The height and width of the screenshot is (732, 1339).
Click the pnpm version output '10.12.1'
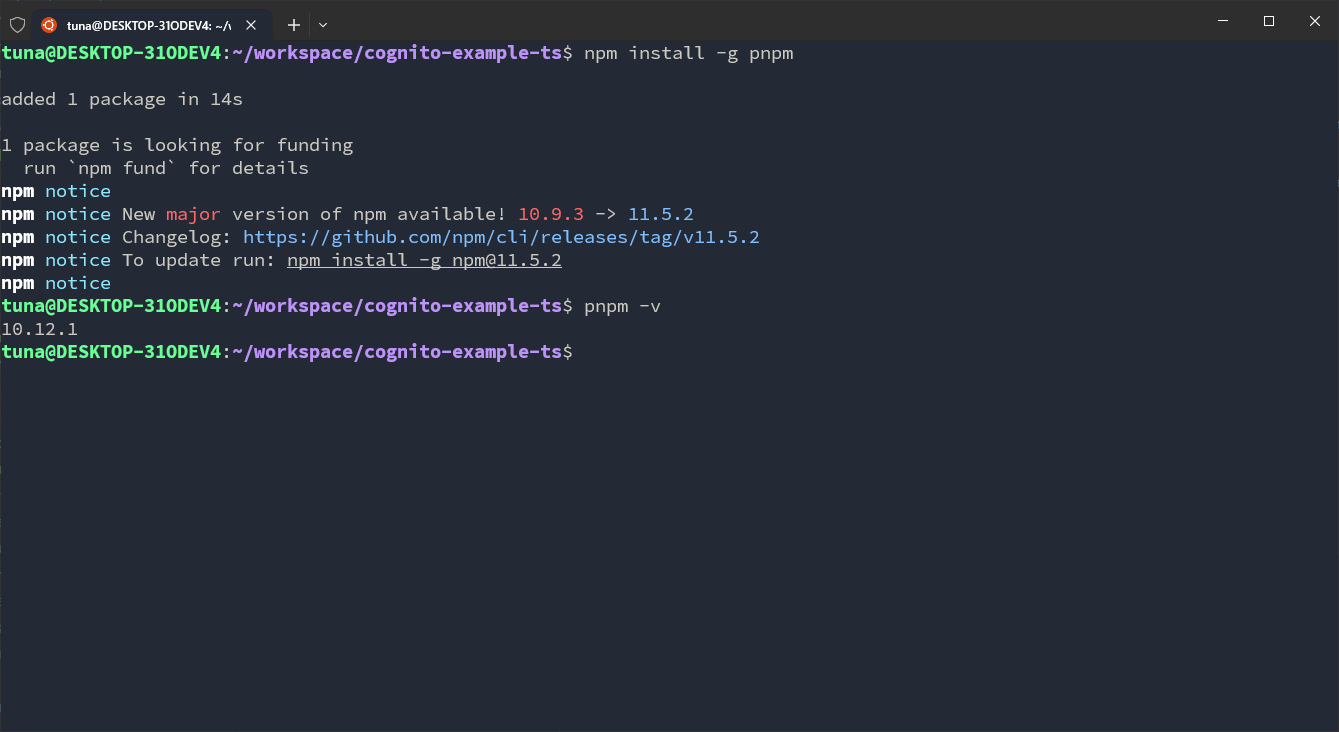tap(40, 328)
